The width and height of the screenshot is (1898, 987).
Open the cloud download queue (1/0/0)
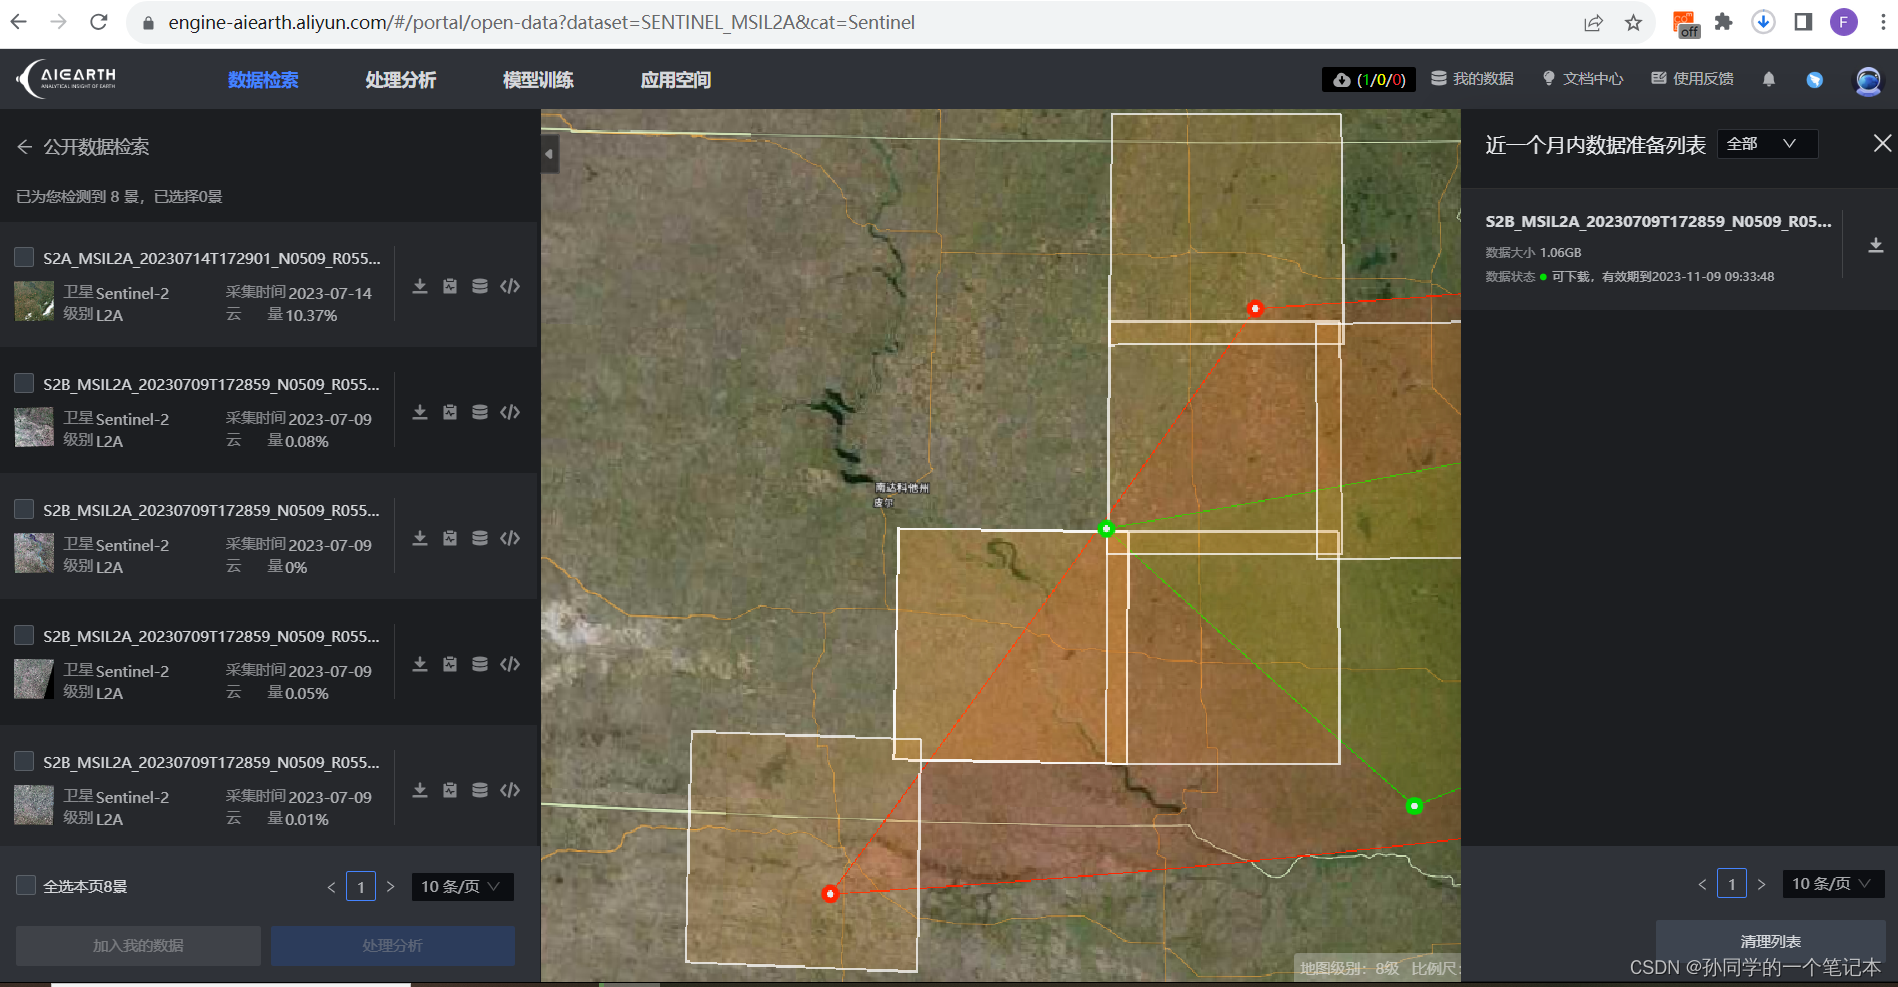(1369, 80)
